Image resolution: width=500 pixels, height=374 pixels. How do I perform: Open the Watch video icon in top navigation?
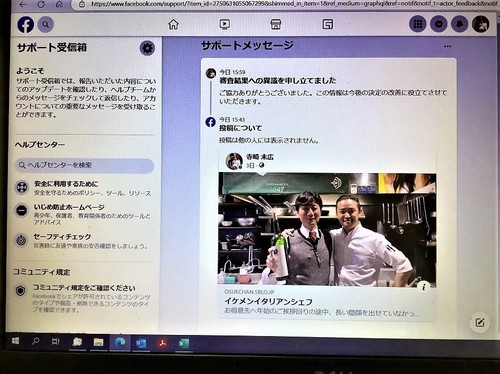[225, 24]
